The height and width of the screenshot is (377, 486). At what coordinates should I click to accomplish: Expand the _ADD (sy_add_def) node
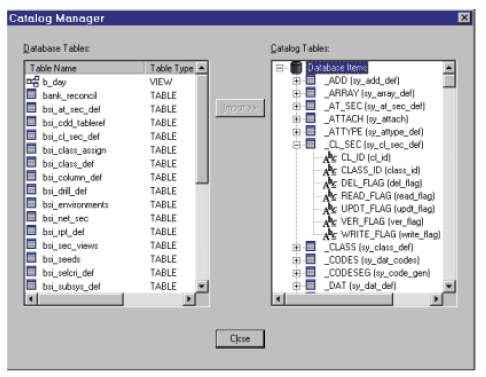(296, 81)
